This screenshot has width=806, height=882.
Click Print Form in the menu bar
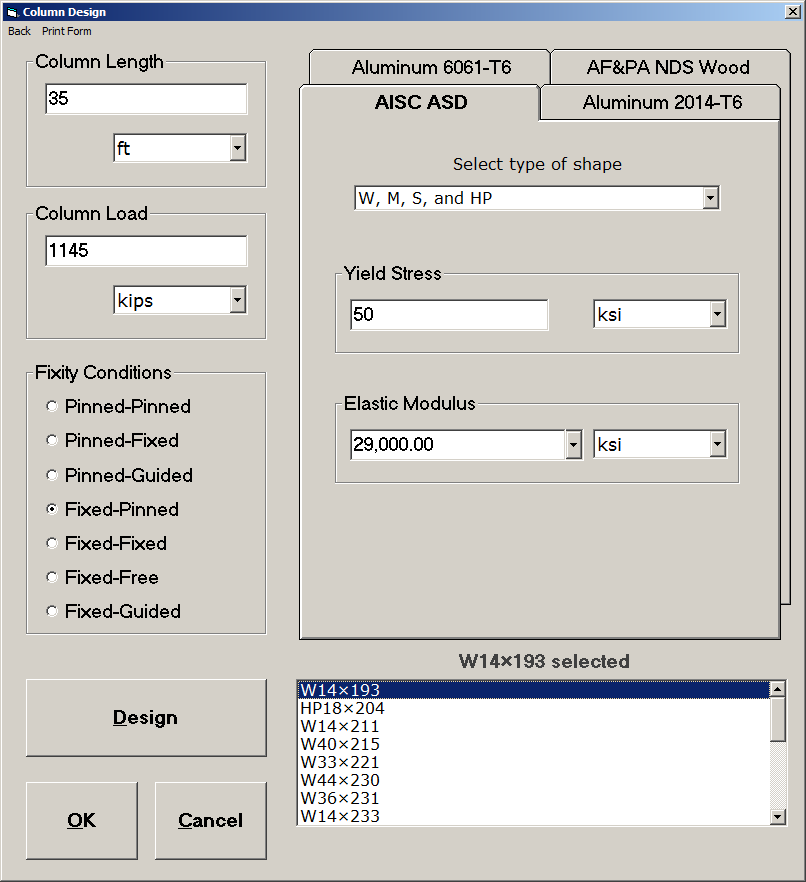[66, 31]
